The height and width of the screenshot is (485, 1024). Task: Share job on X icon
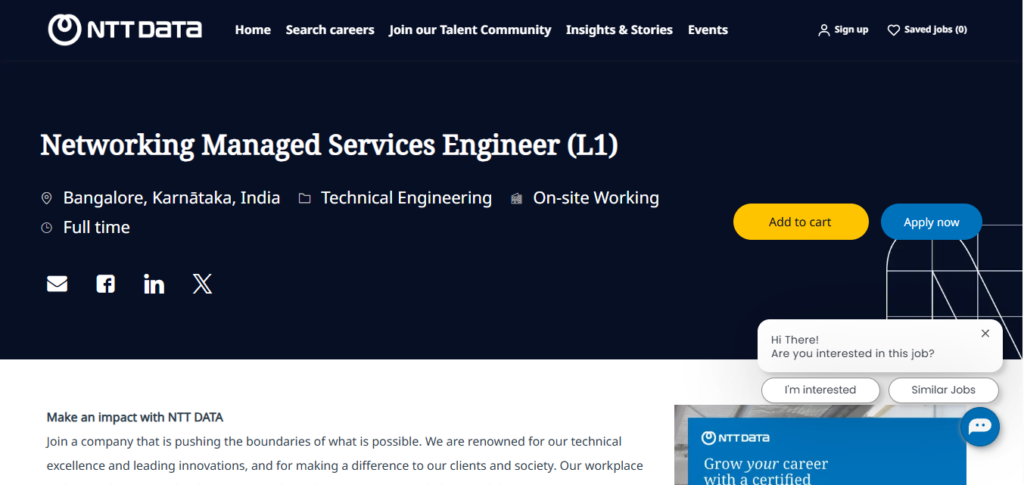(202, 284)
